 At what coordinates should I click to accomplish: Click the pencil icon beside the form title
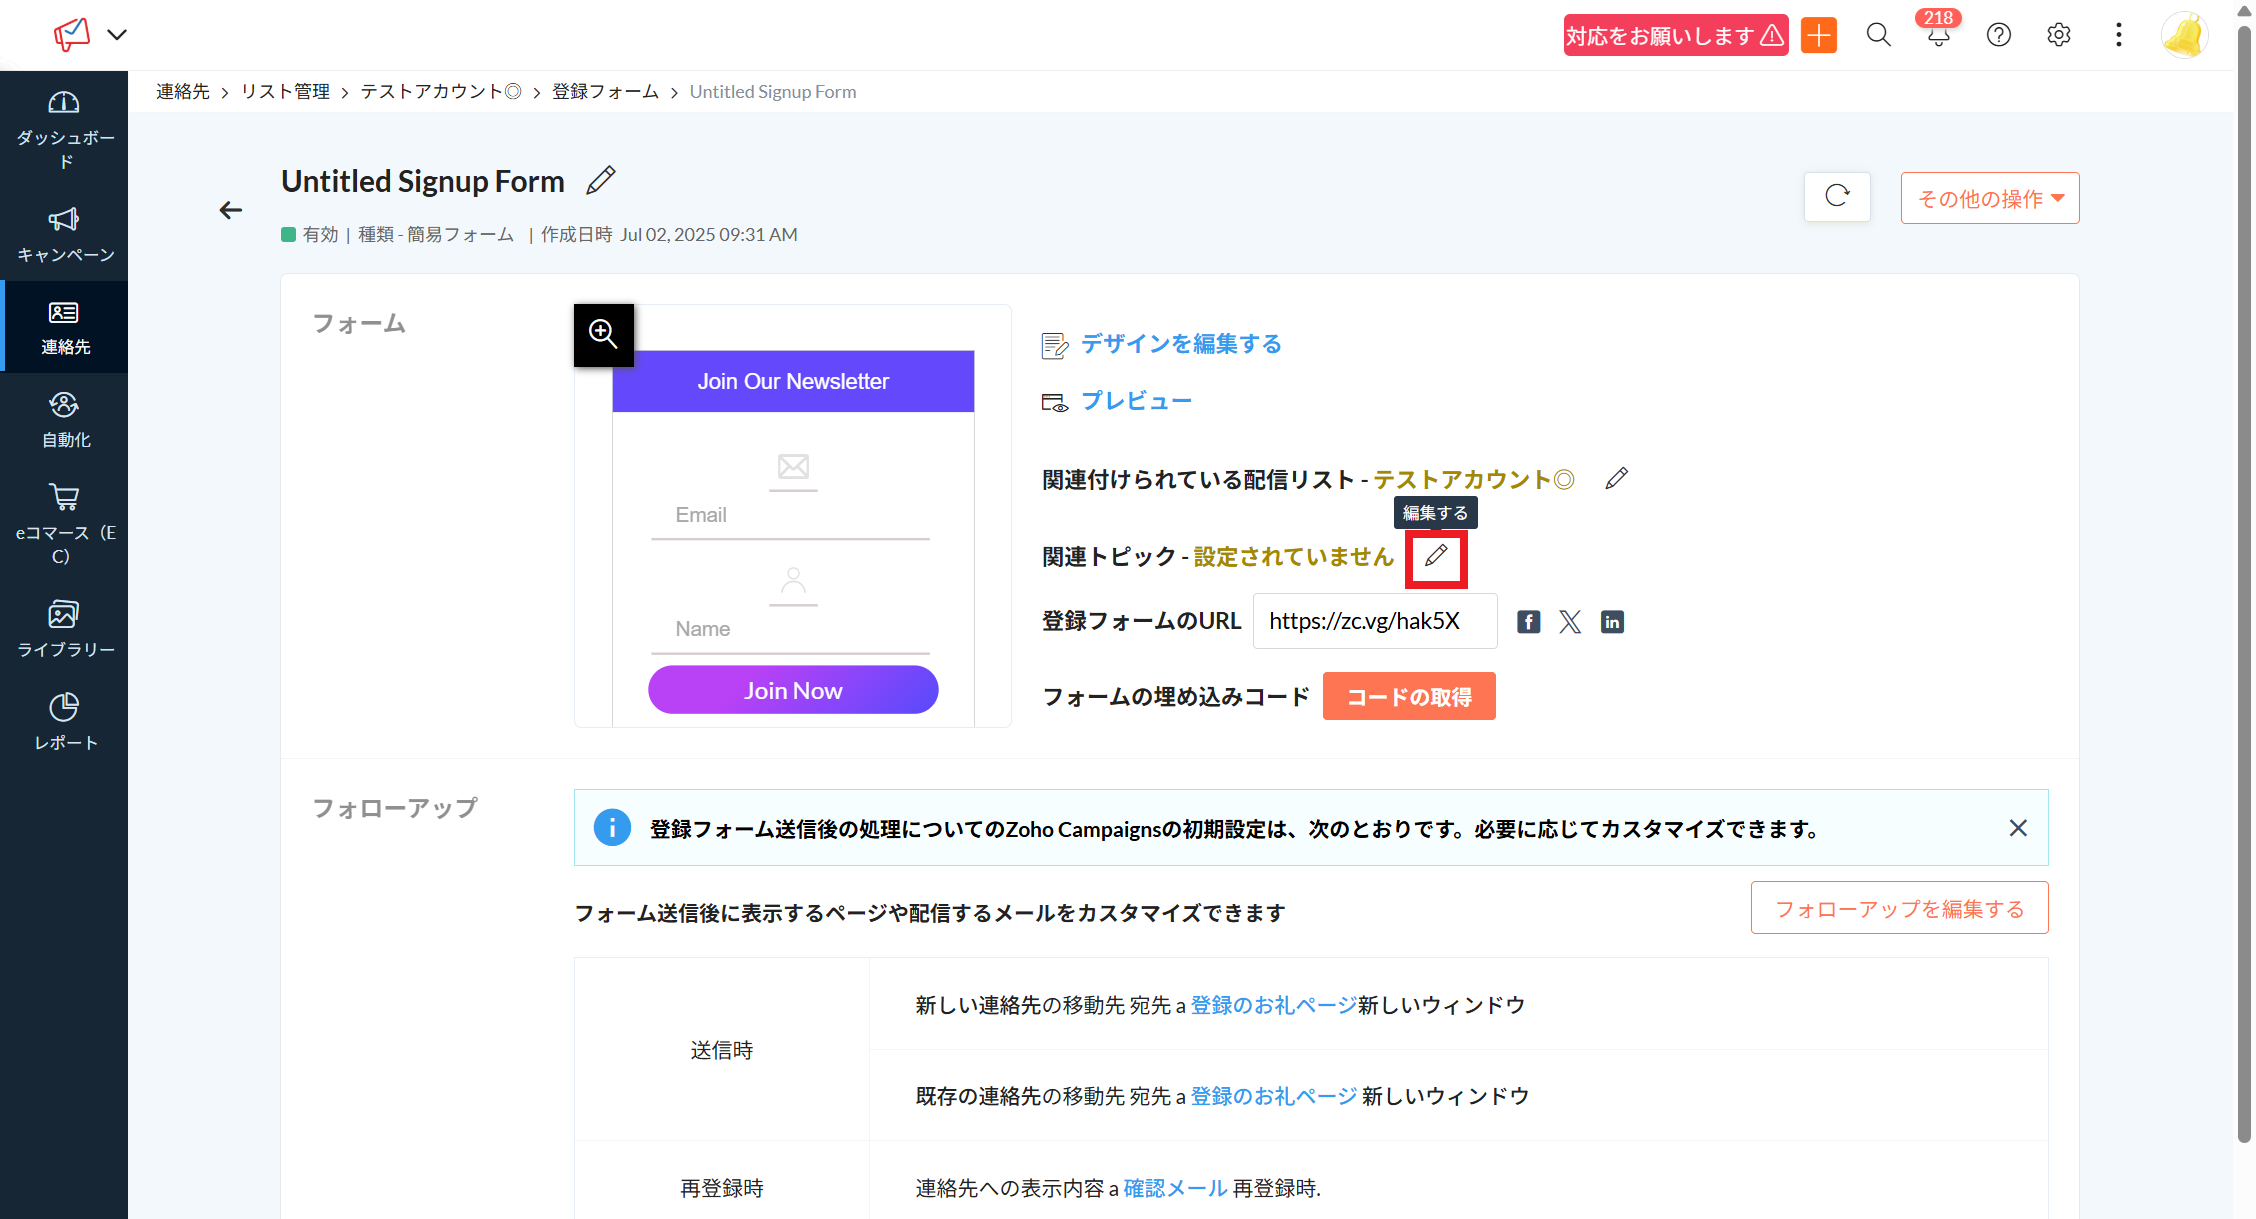point(600,180)
